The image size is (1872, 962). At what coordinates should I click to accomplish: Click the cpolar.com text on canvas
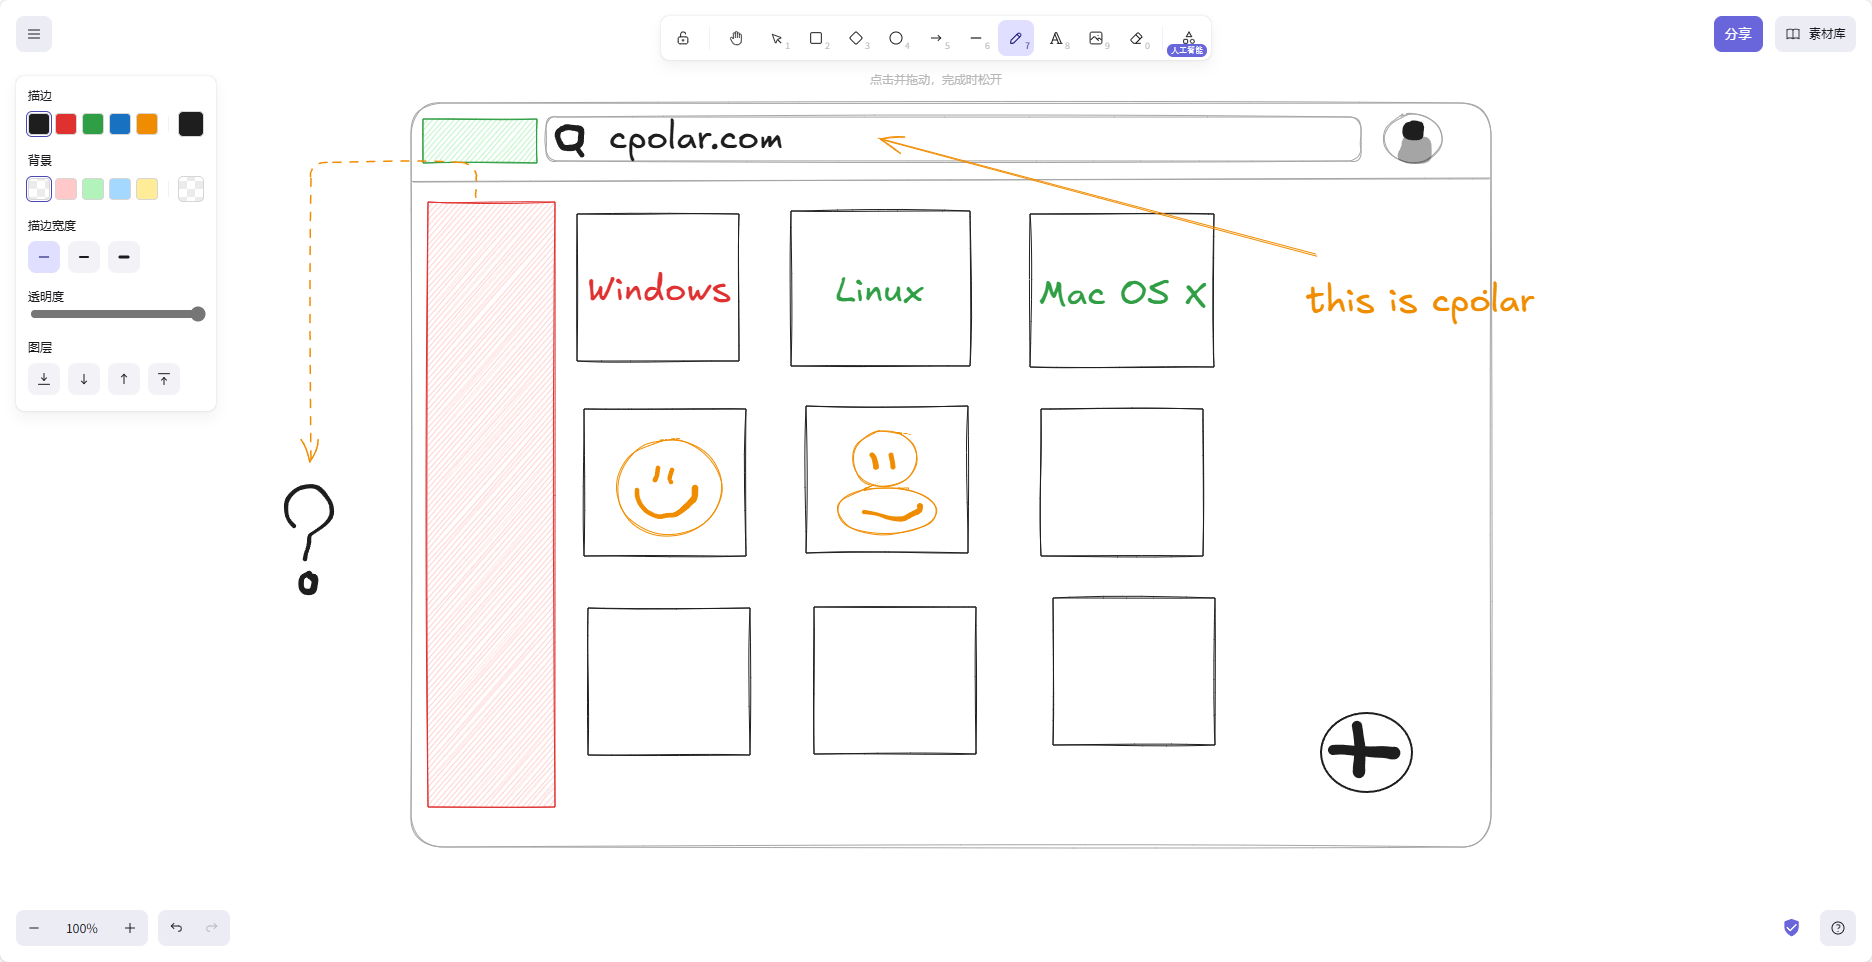click(695, 139)
